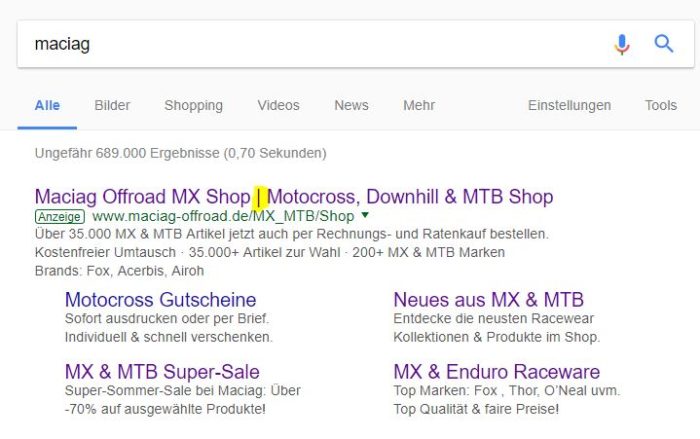Screen dimensions: 700x439
Task: Open the Maciag Offroad MX Shop headline link
Action: (294, 197)
